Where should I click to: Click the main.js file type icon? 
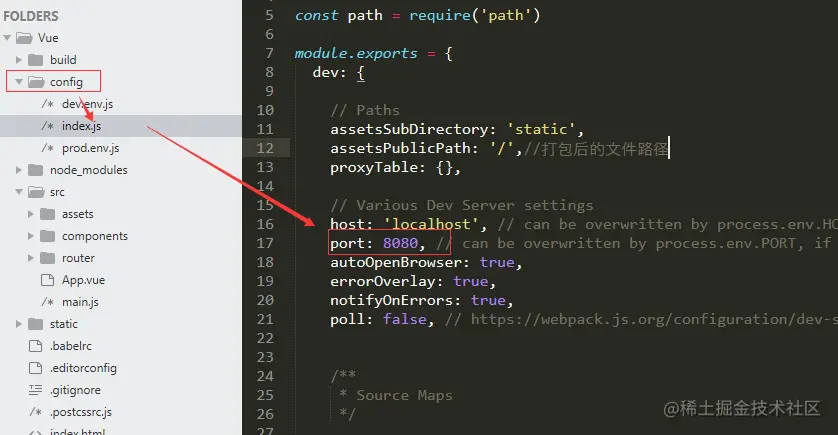pyautogui.click(x=48, y=302)
